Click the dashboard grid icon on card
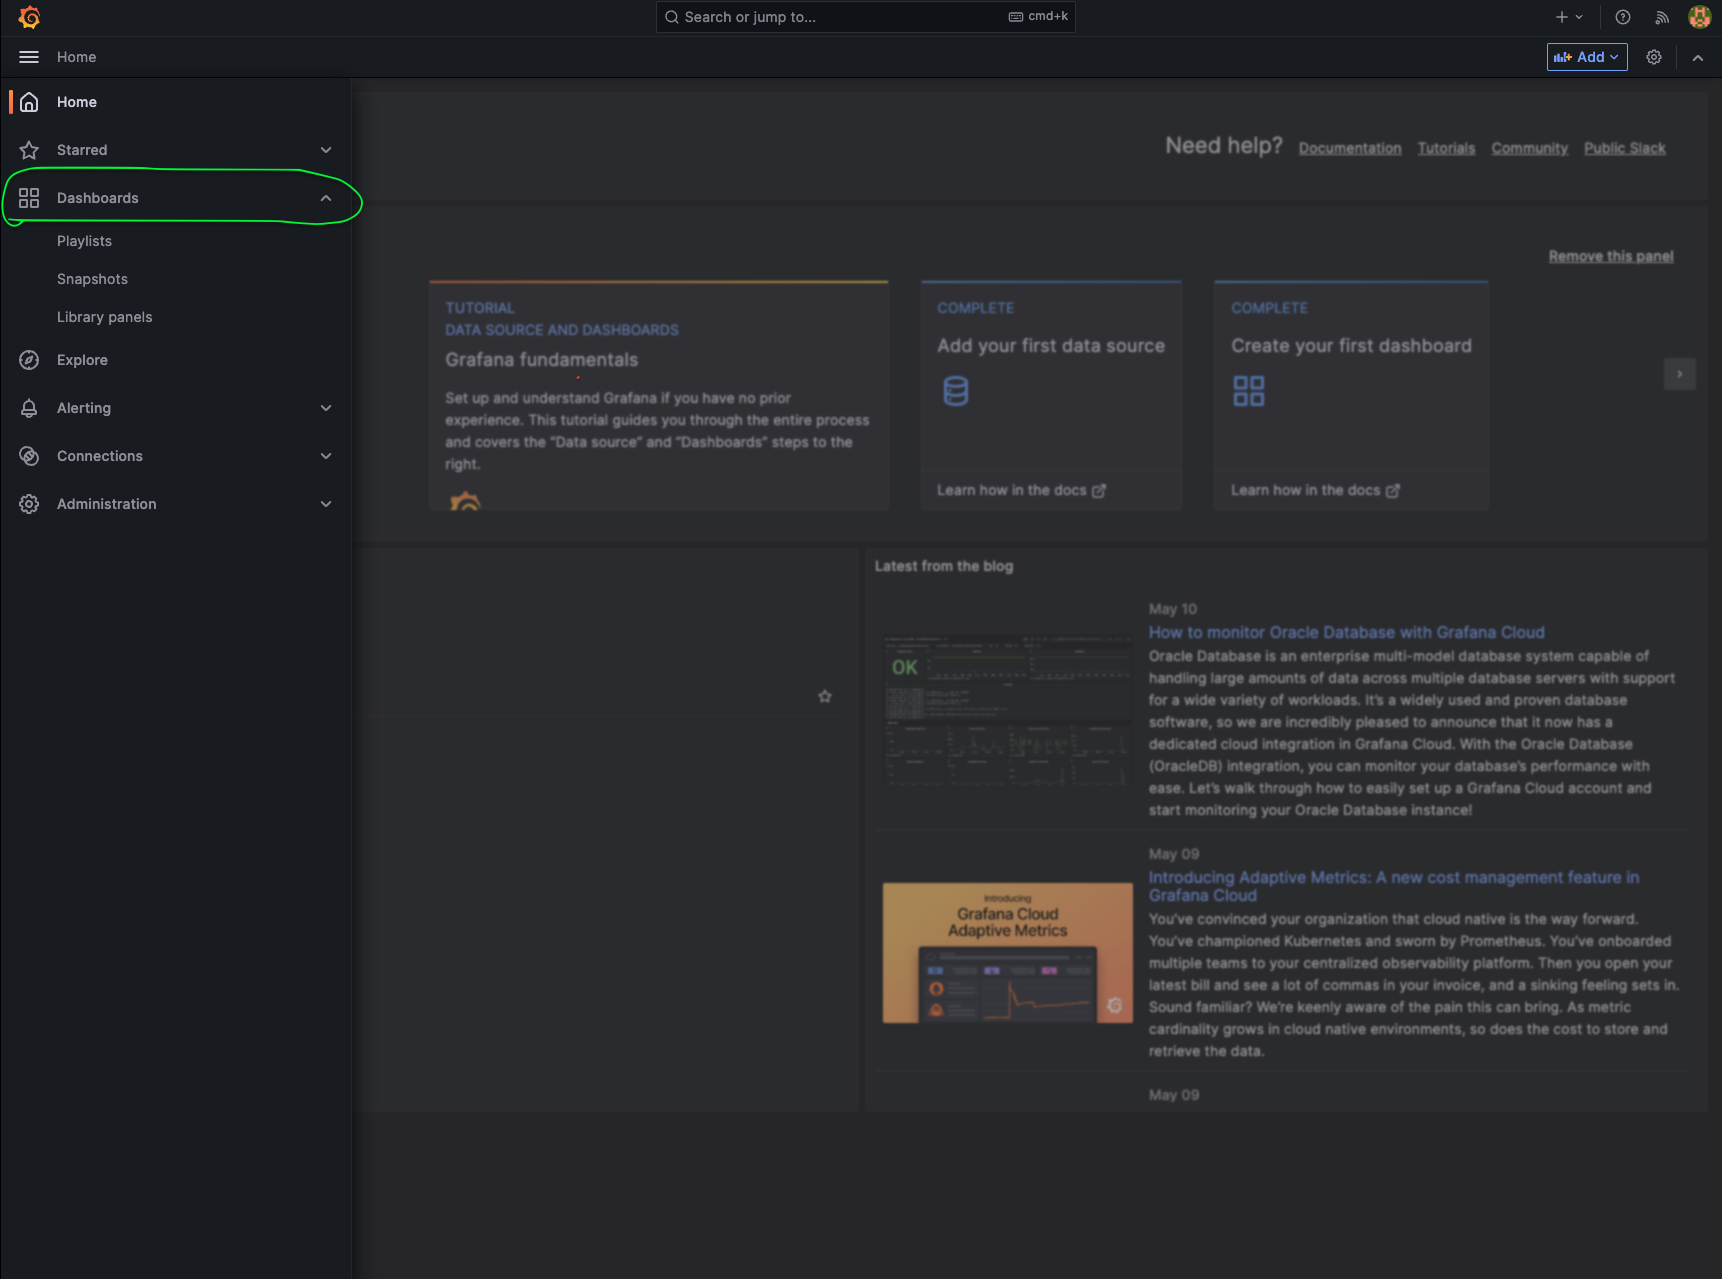Image resolution: width=1722 pixels, height=1279 pixels. (1249, 391)
